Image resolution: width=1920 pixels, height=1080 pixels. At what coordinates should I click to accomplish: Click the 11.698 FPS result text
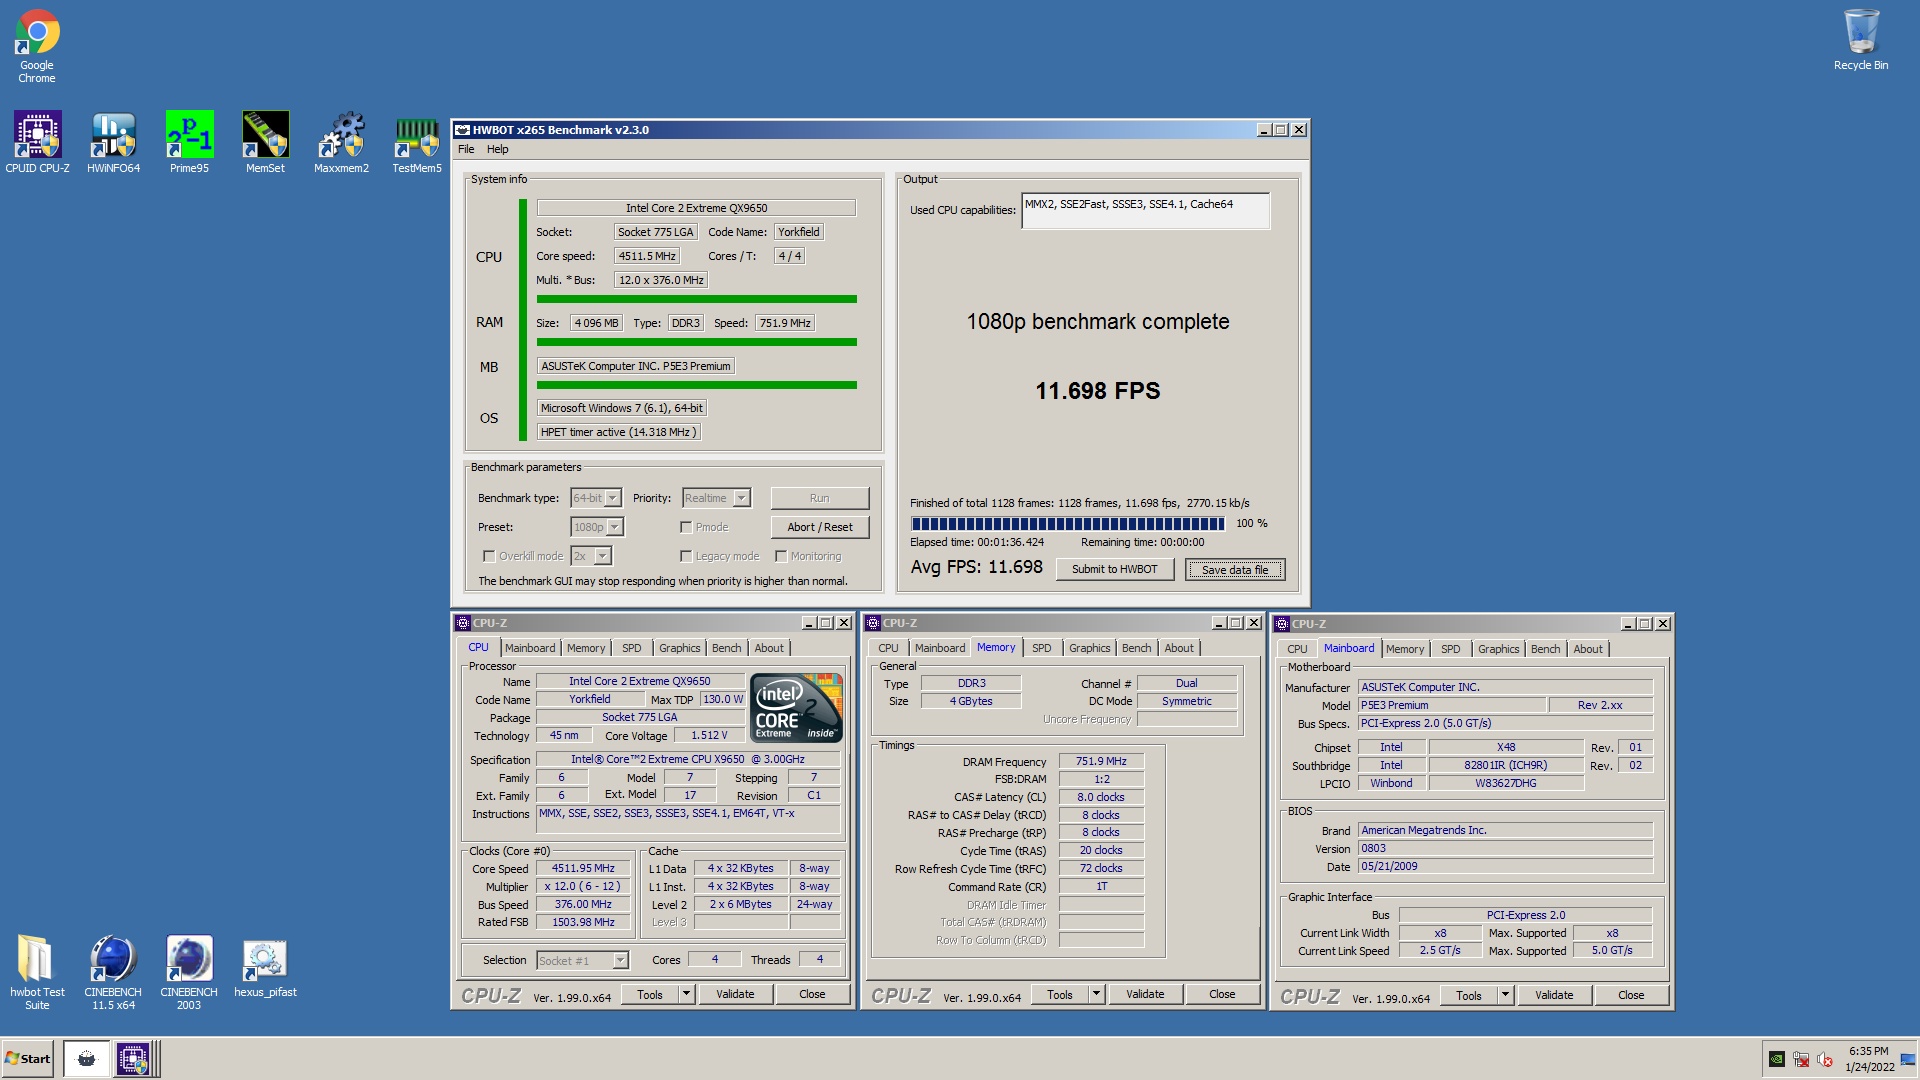(x=1097, y=391)
